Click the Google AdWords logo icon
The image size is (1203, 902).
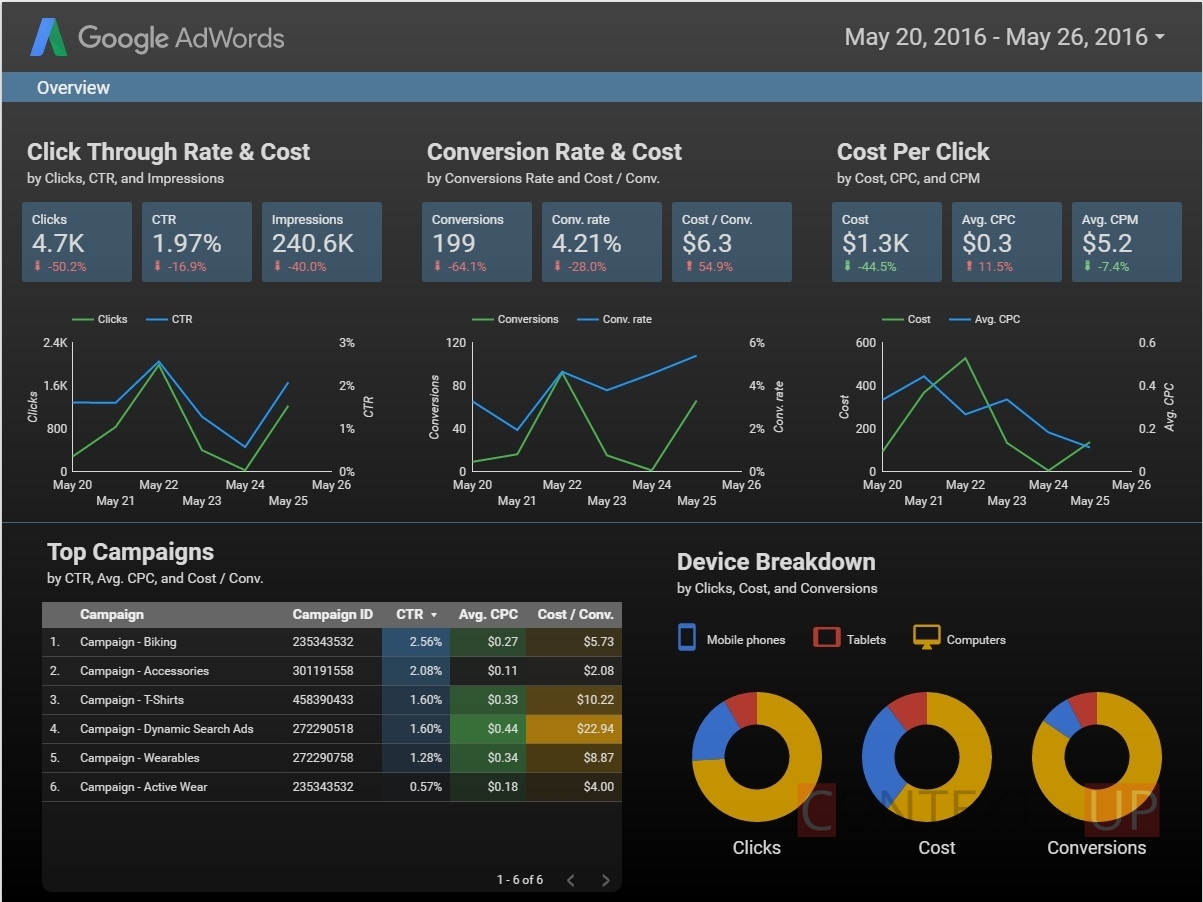[x=48, y=38]
